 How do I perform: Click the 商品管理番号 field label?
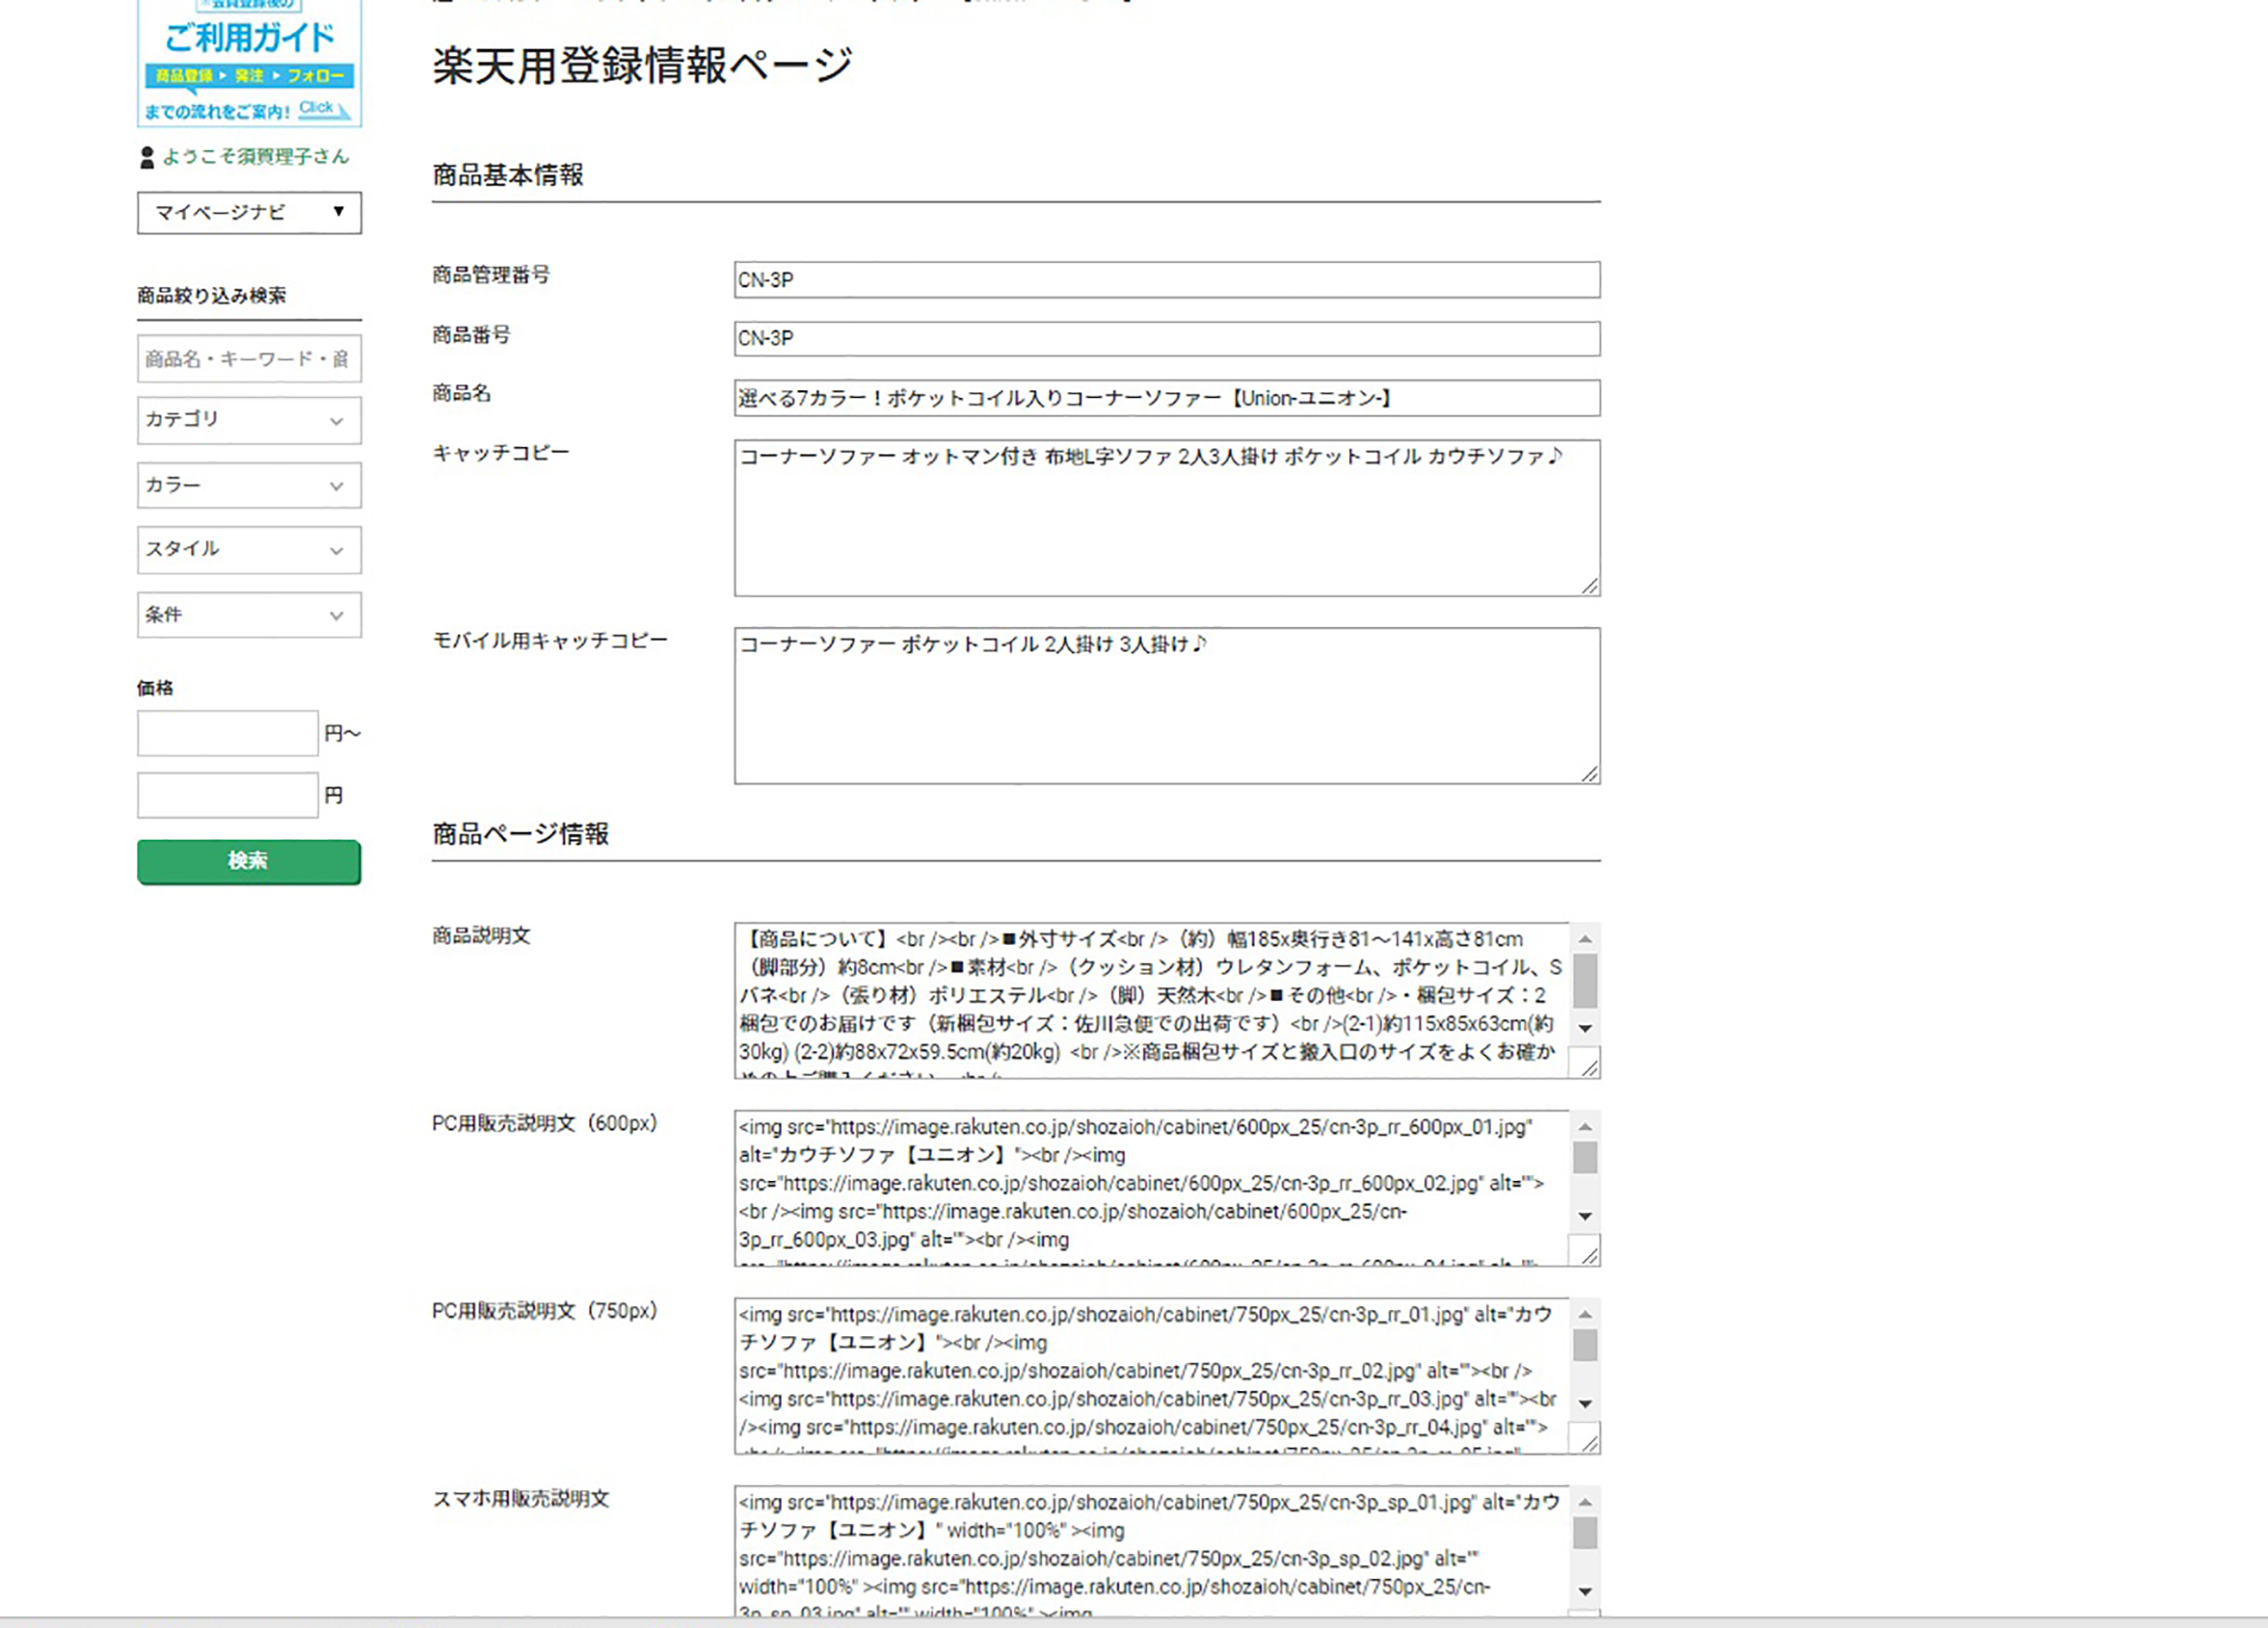491,275
